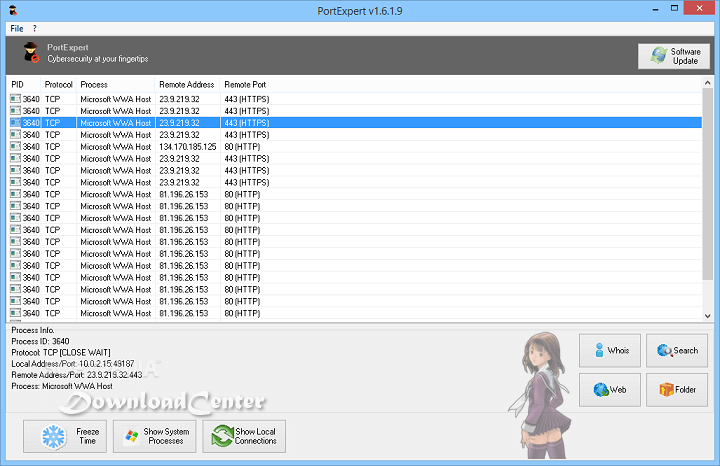Click the scrollbar up arrow
Viewport: 720px width, 466px height.
tap(707, 83)
